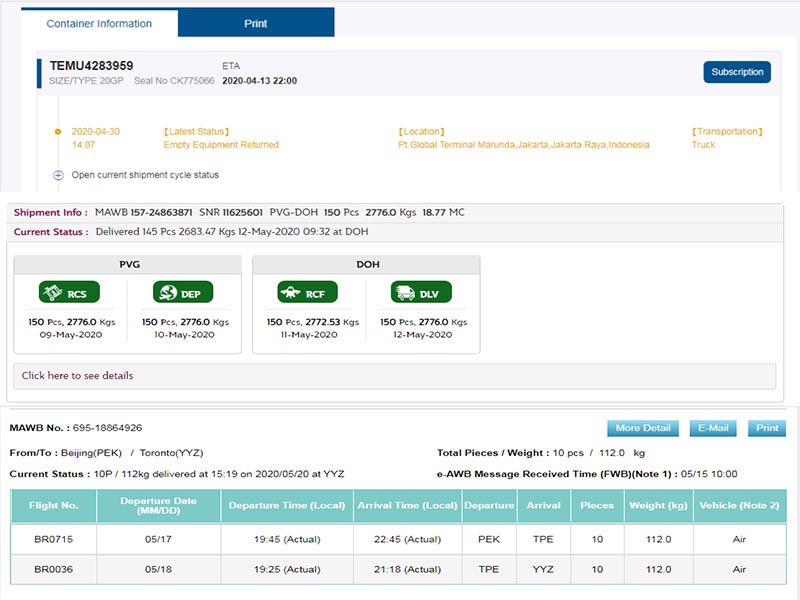Click the RCF status icon under DOH

[x=308, y=293]
